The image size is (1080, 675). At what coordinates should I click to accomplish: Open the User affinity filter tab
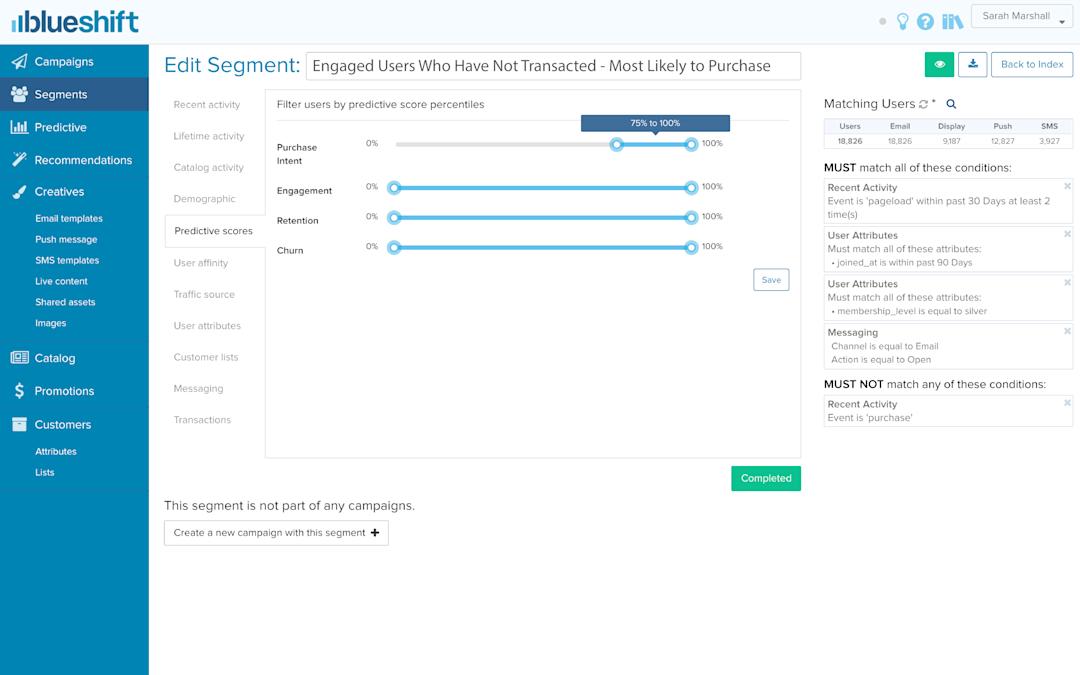click(200, 262)
